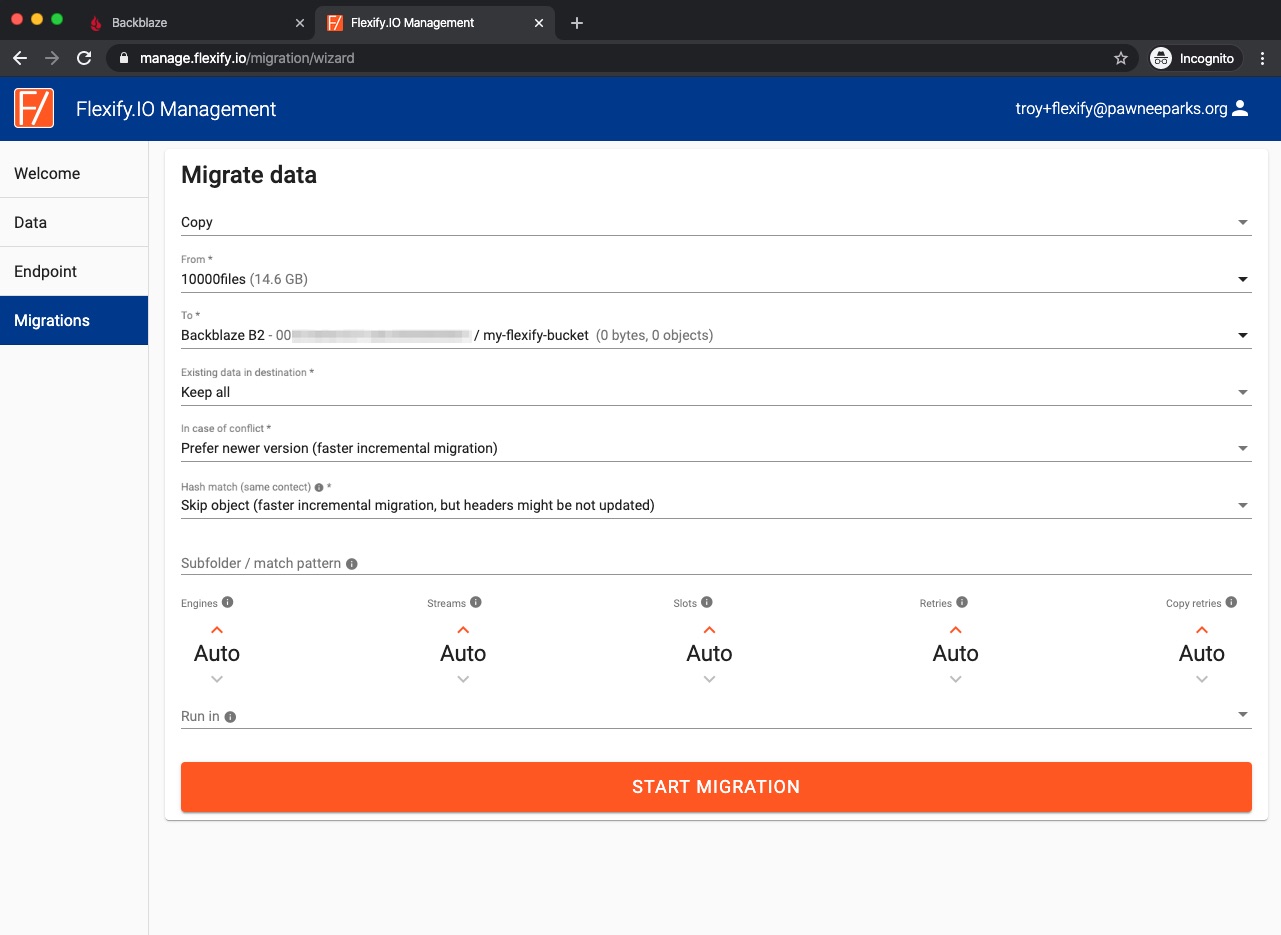This screenshot has width=1281, height=935.
Task: Decrease Slots with the down chevron
Action: coord(709,679)
